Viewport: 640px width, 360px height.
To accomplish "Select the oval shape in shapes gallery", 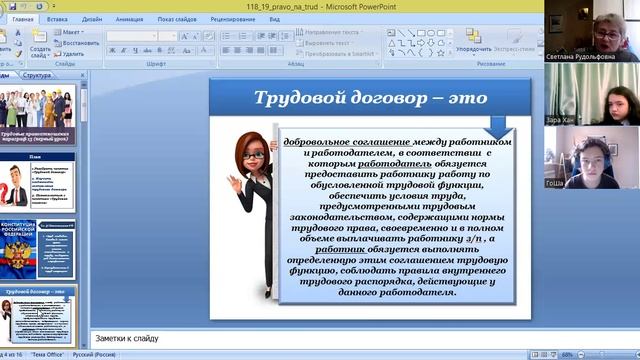I will 431,33.
